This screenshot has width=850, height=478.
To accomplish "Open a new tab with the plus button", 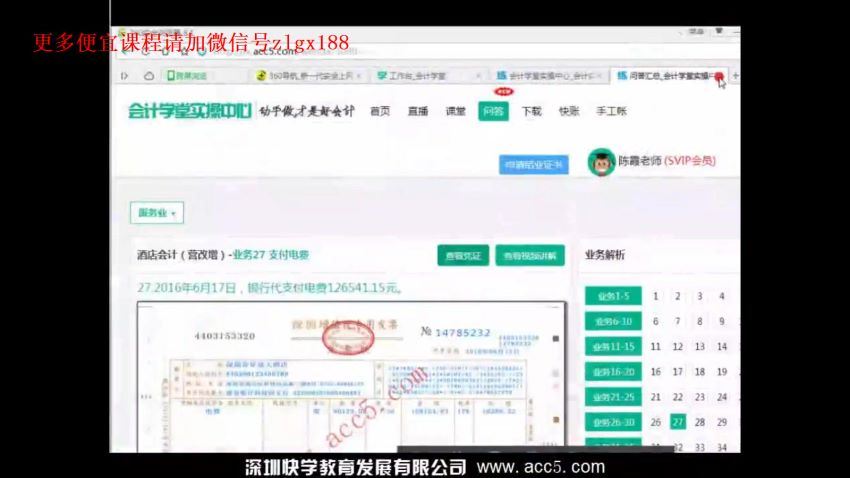I will pyautogui.click(x=736, y=76).
